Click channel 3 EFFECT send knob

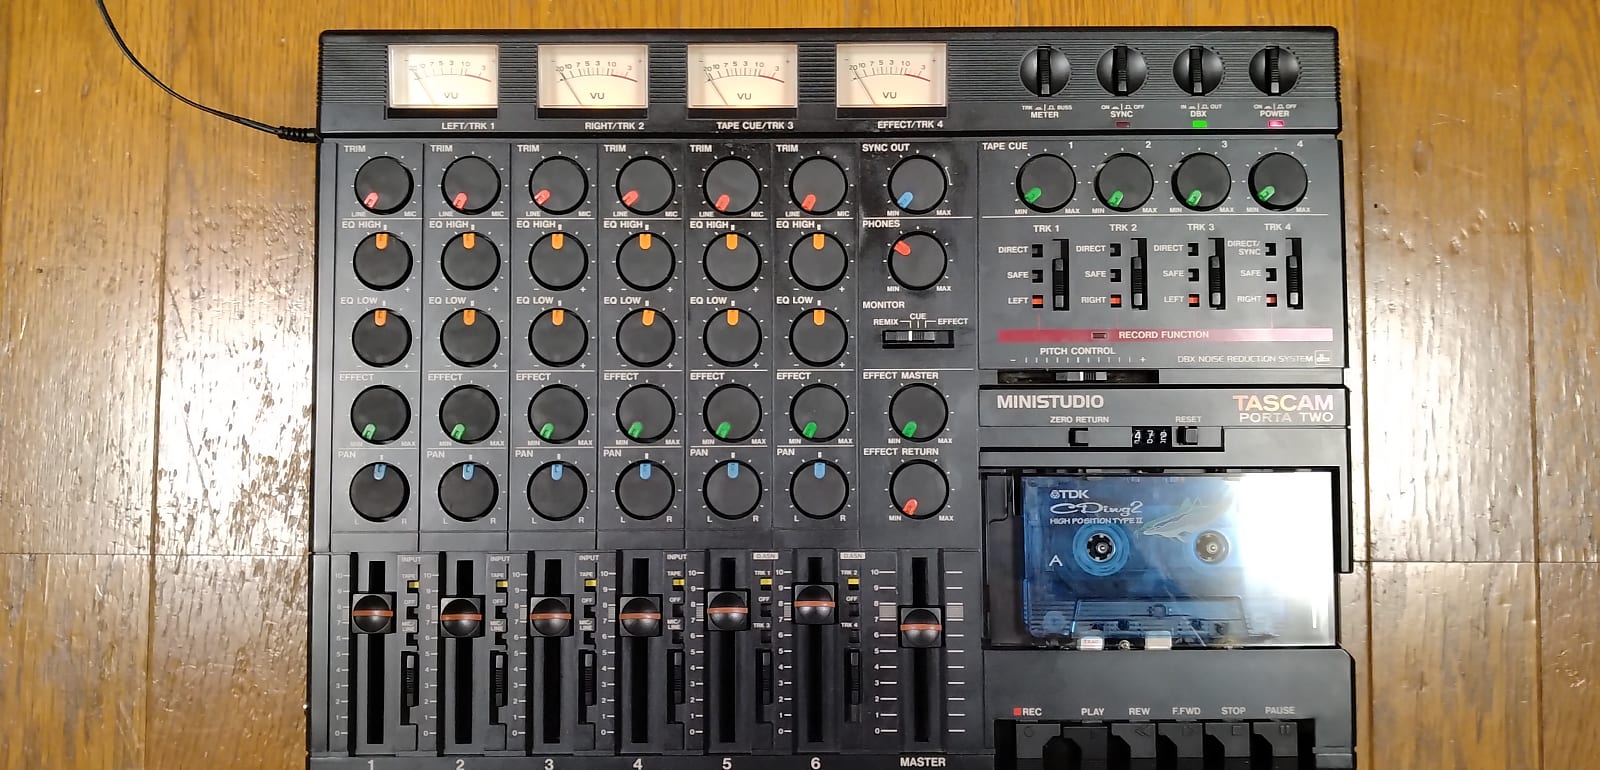[557, 413]
